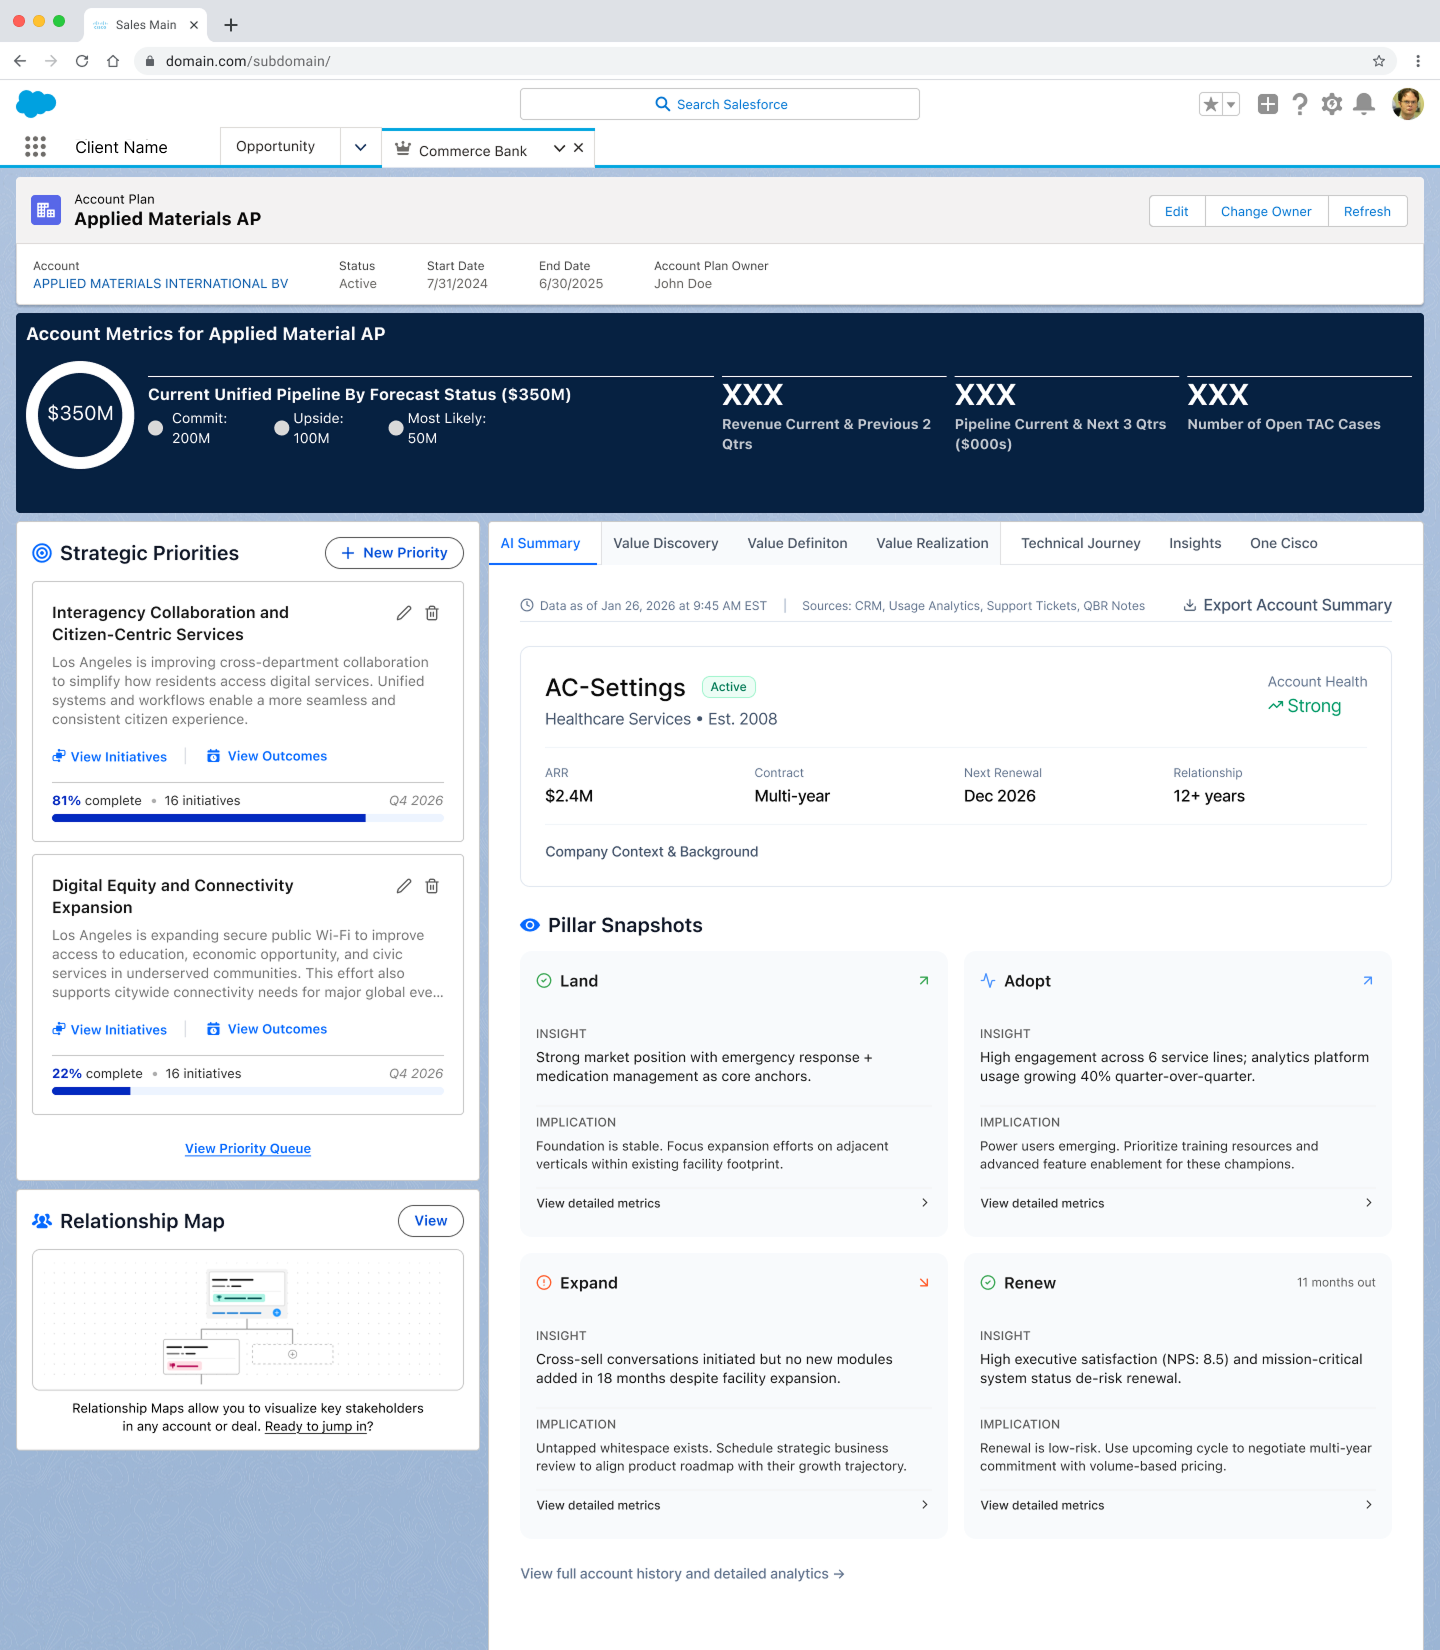Click the global actions plus icon
Image resolution: width=1440 pixels, height=1650 pixels.
pyautogui.click(x=1267, y=104)
